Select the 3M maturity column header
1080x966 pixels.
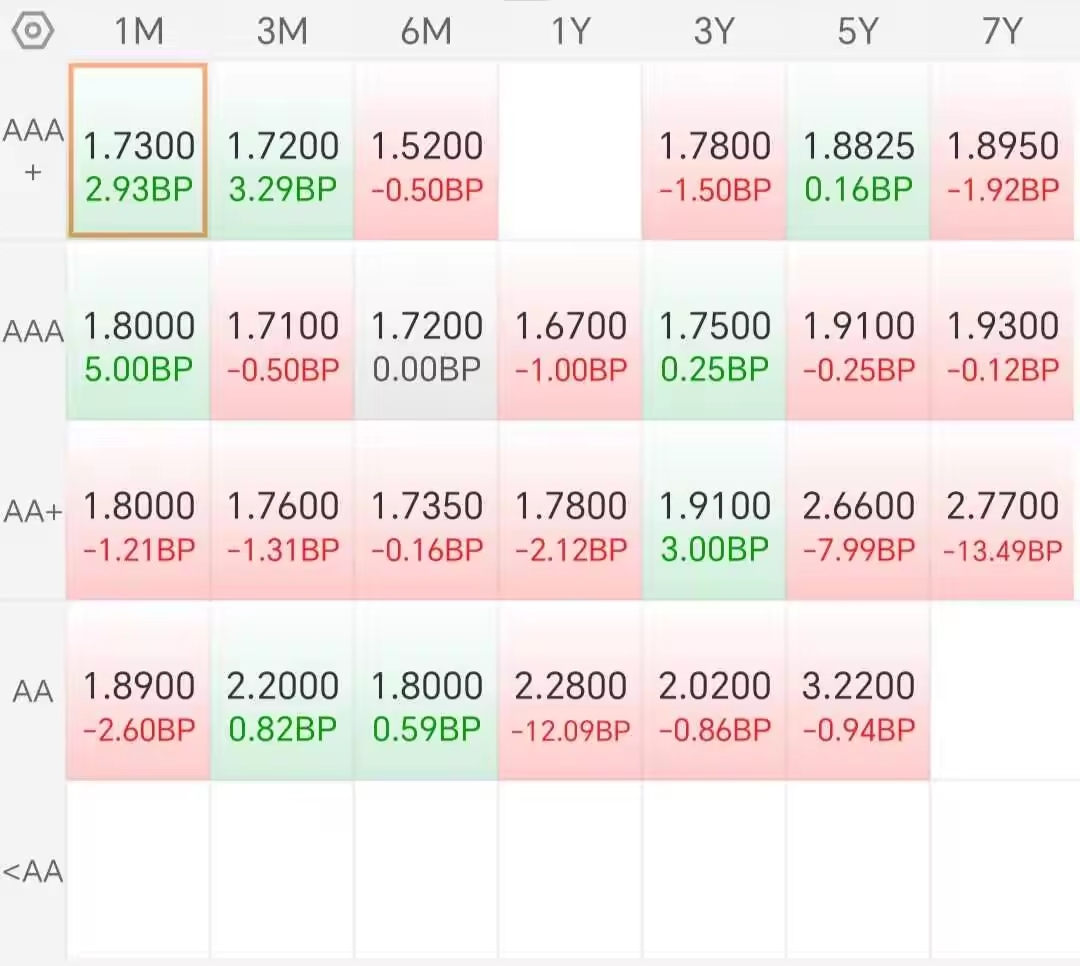click(x=282, y=31)
